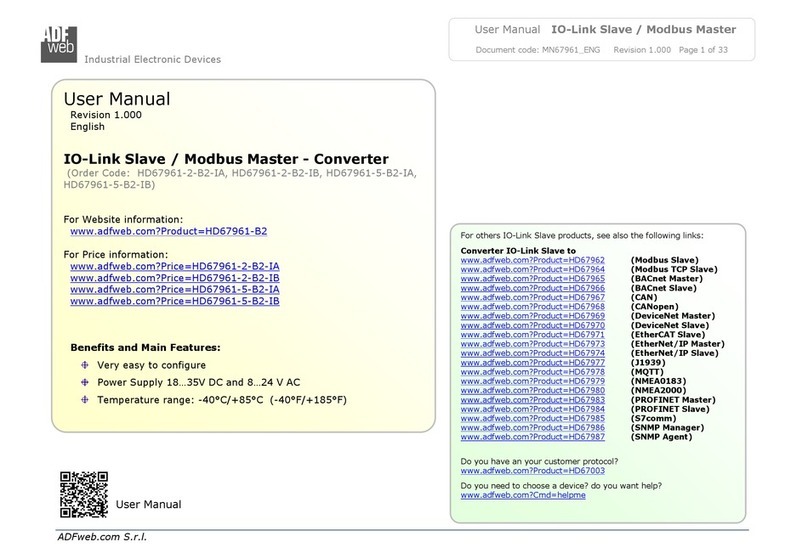Screen dimensions: 808x559
Task: Open the HD67966 BACnet Slave link
Action: 533,288
